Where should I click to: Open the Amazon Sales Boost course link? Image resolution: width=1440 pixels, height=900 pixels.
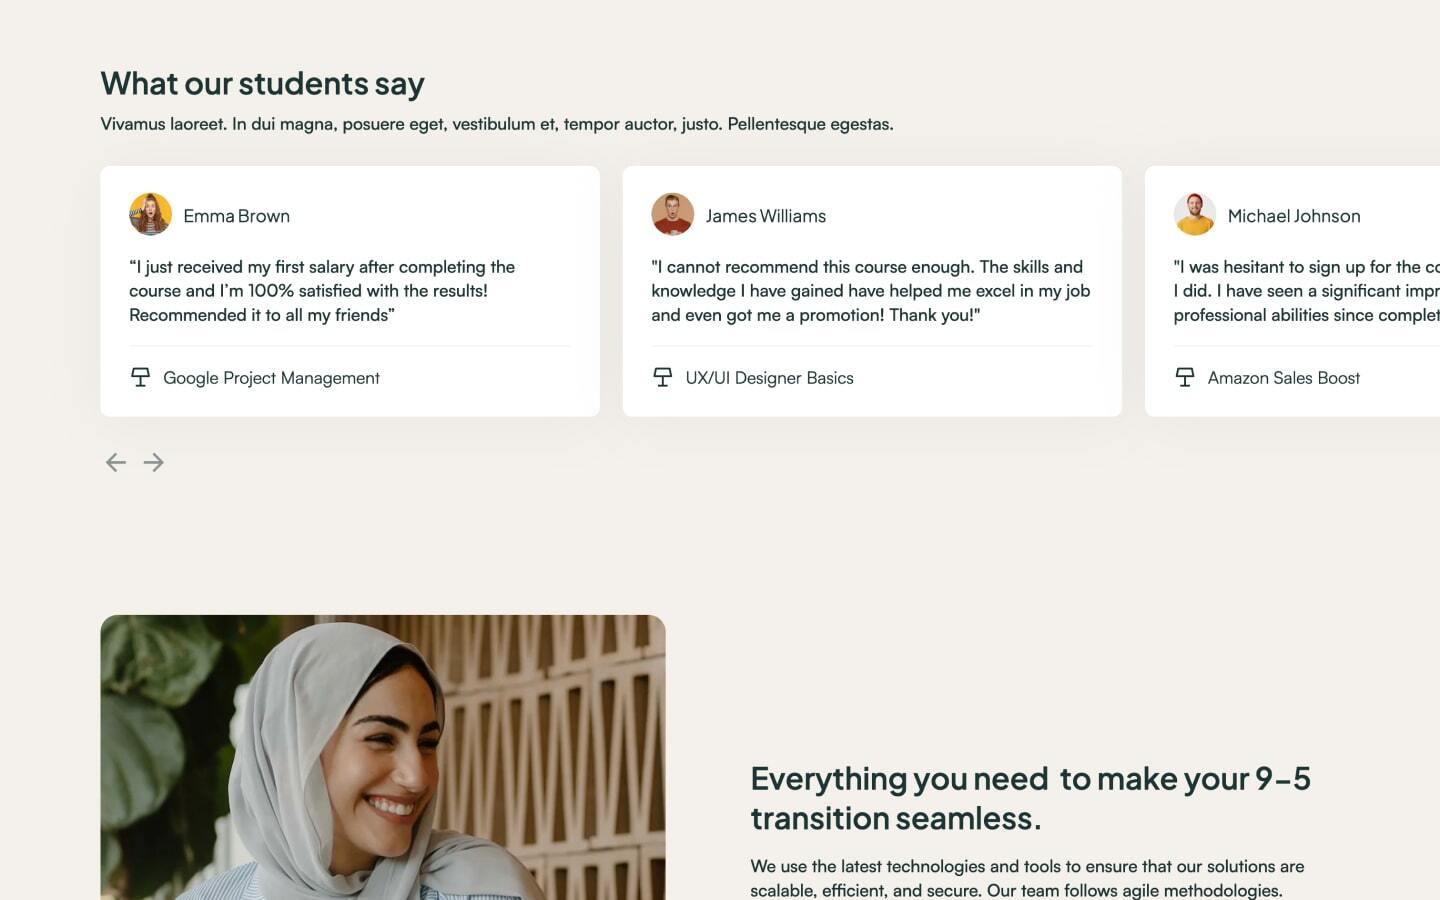[1284, 378]
